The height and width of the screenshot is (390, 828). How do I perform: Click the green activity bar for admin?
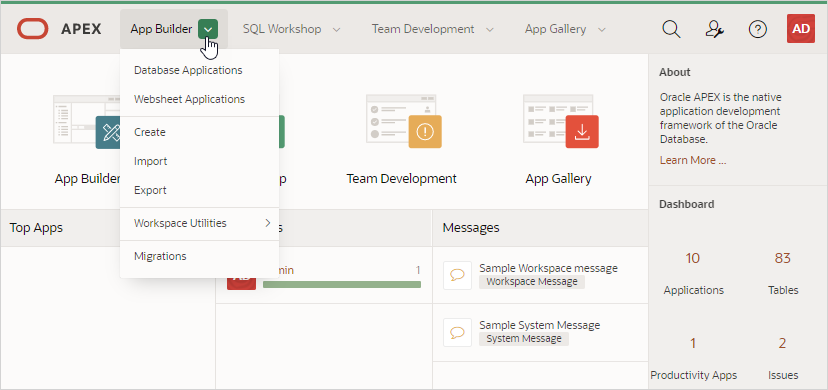[x=342, y=284]
